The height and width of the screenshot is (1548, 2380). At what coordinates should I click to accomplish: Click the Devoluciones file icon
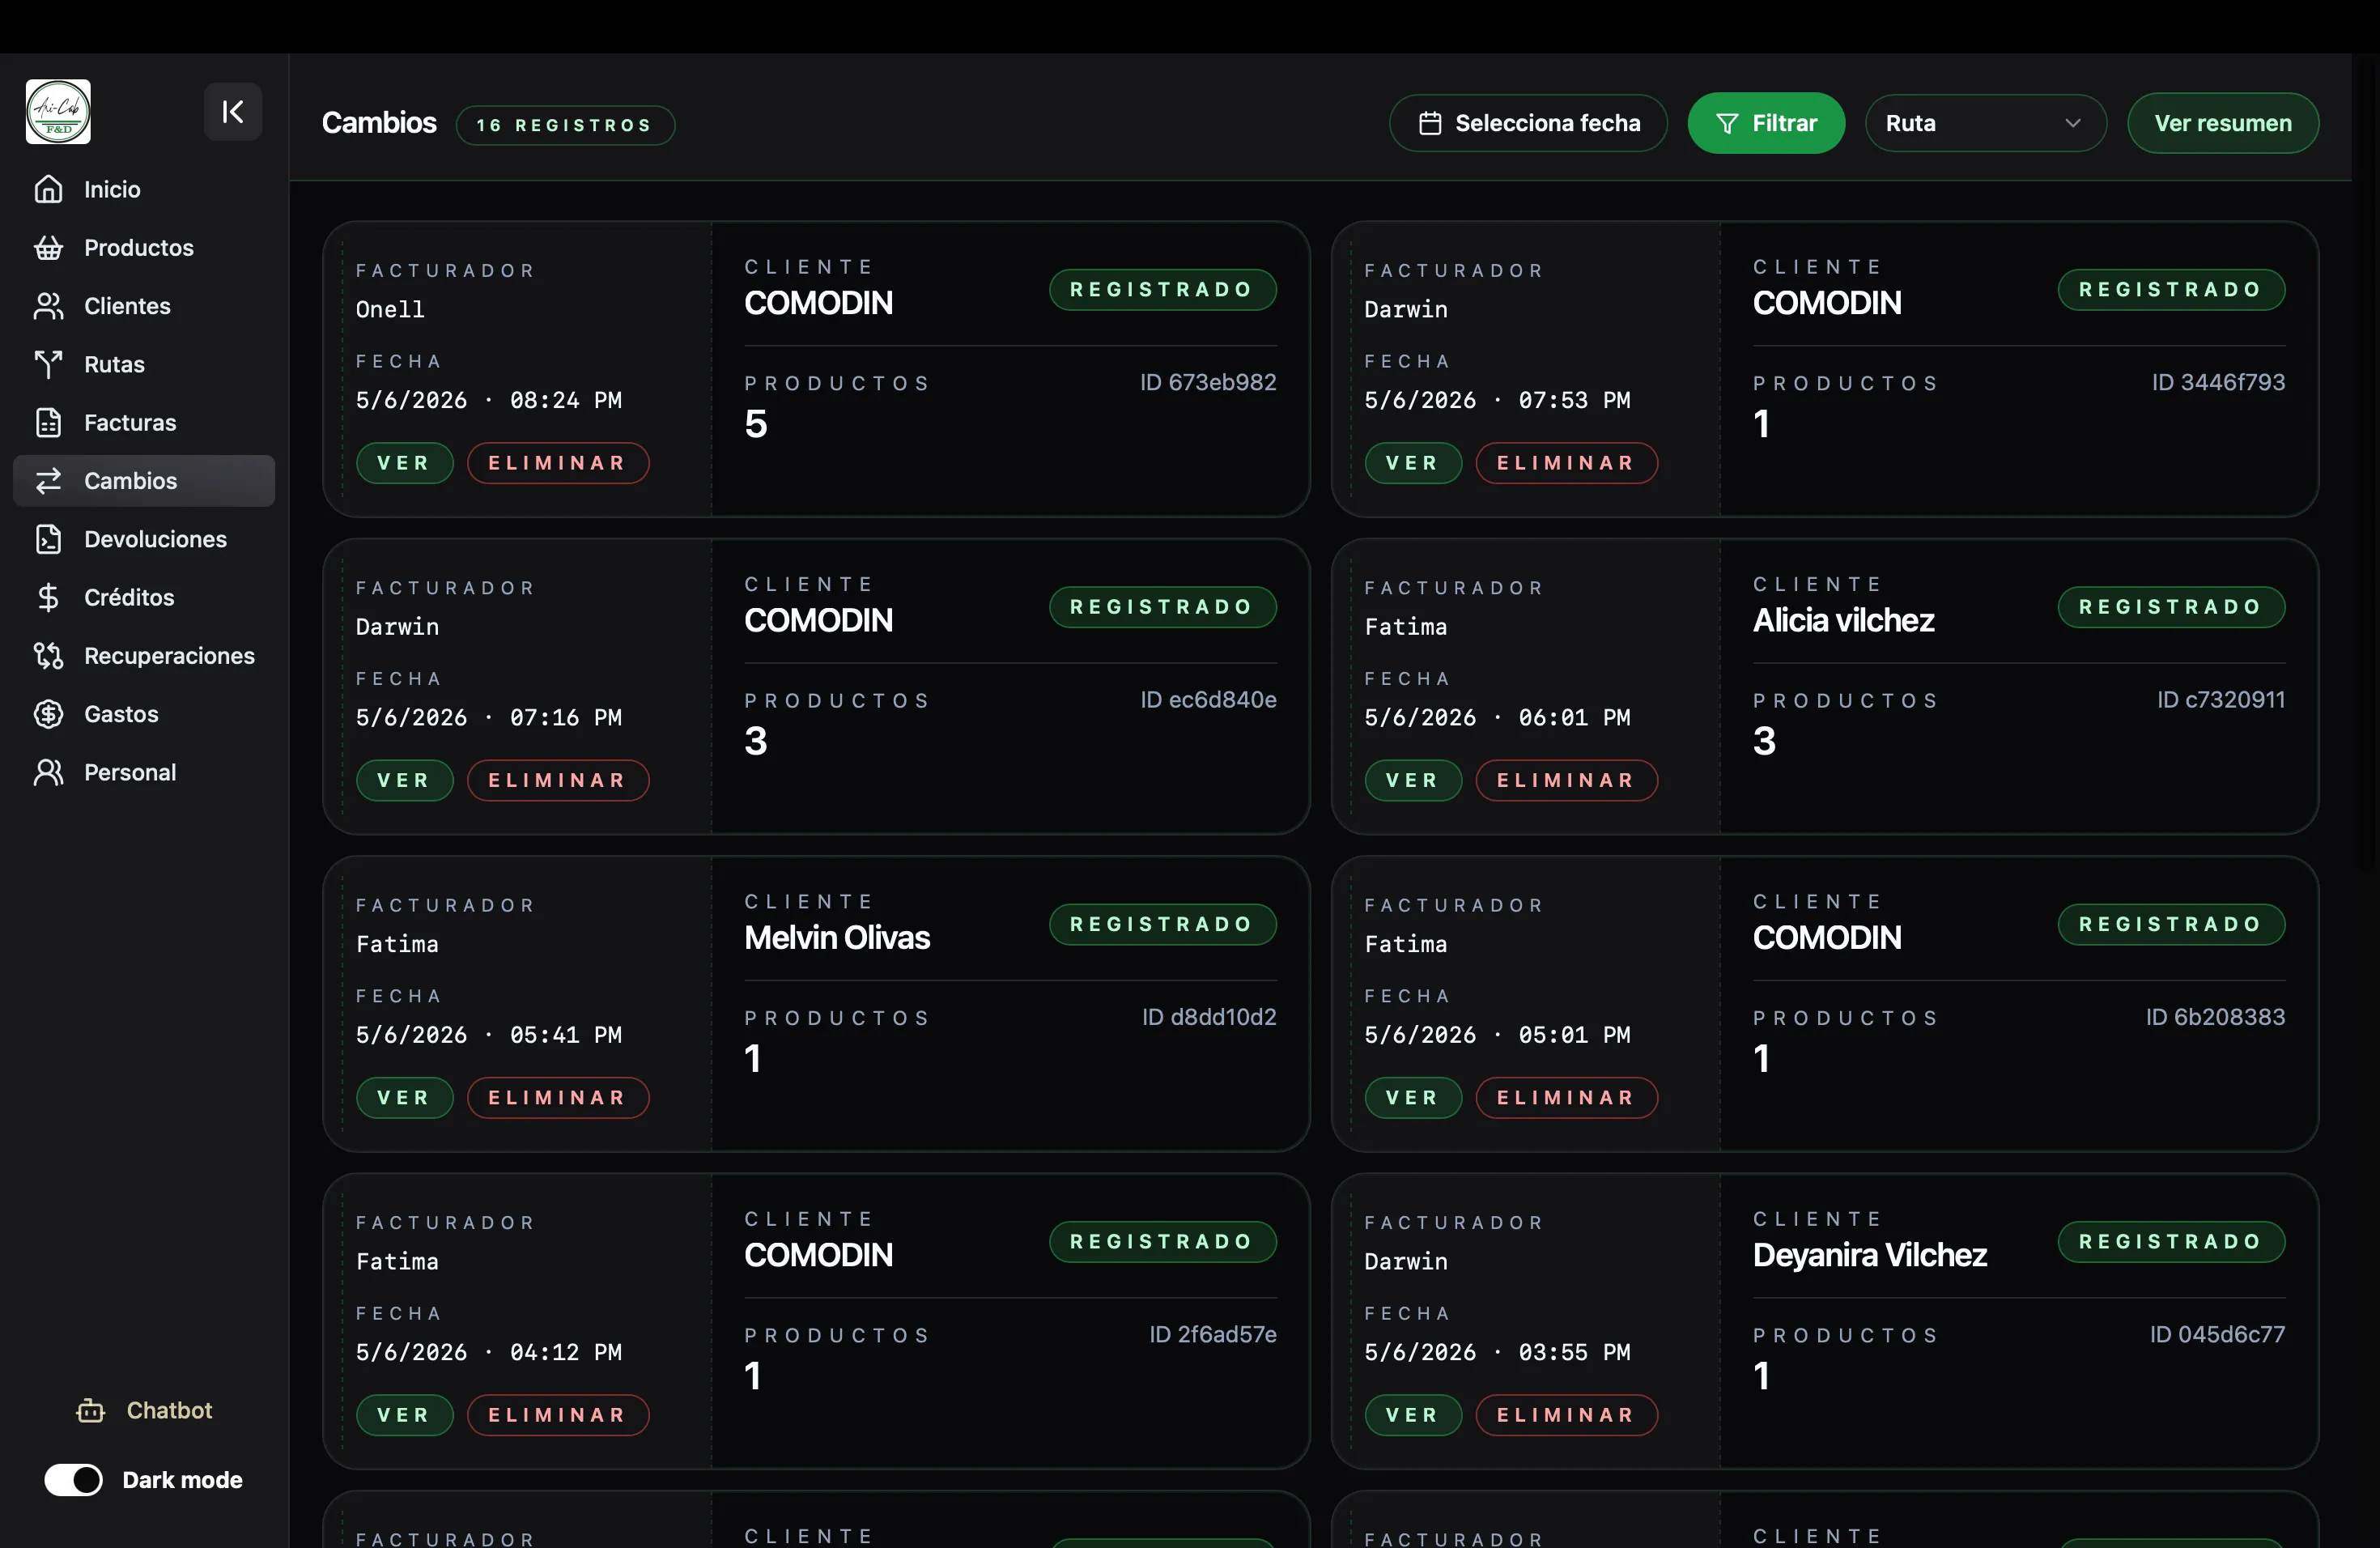(48, 539)
